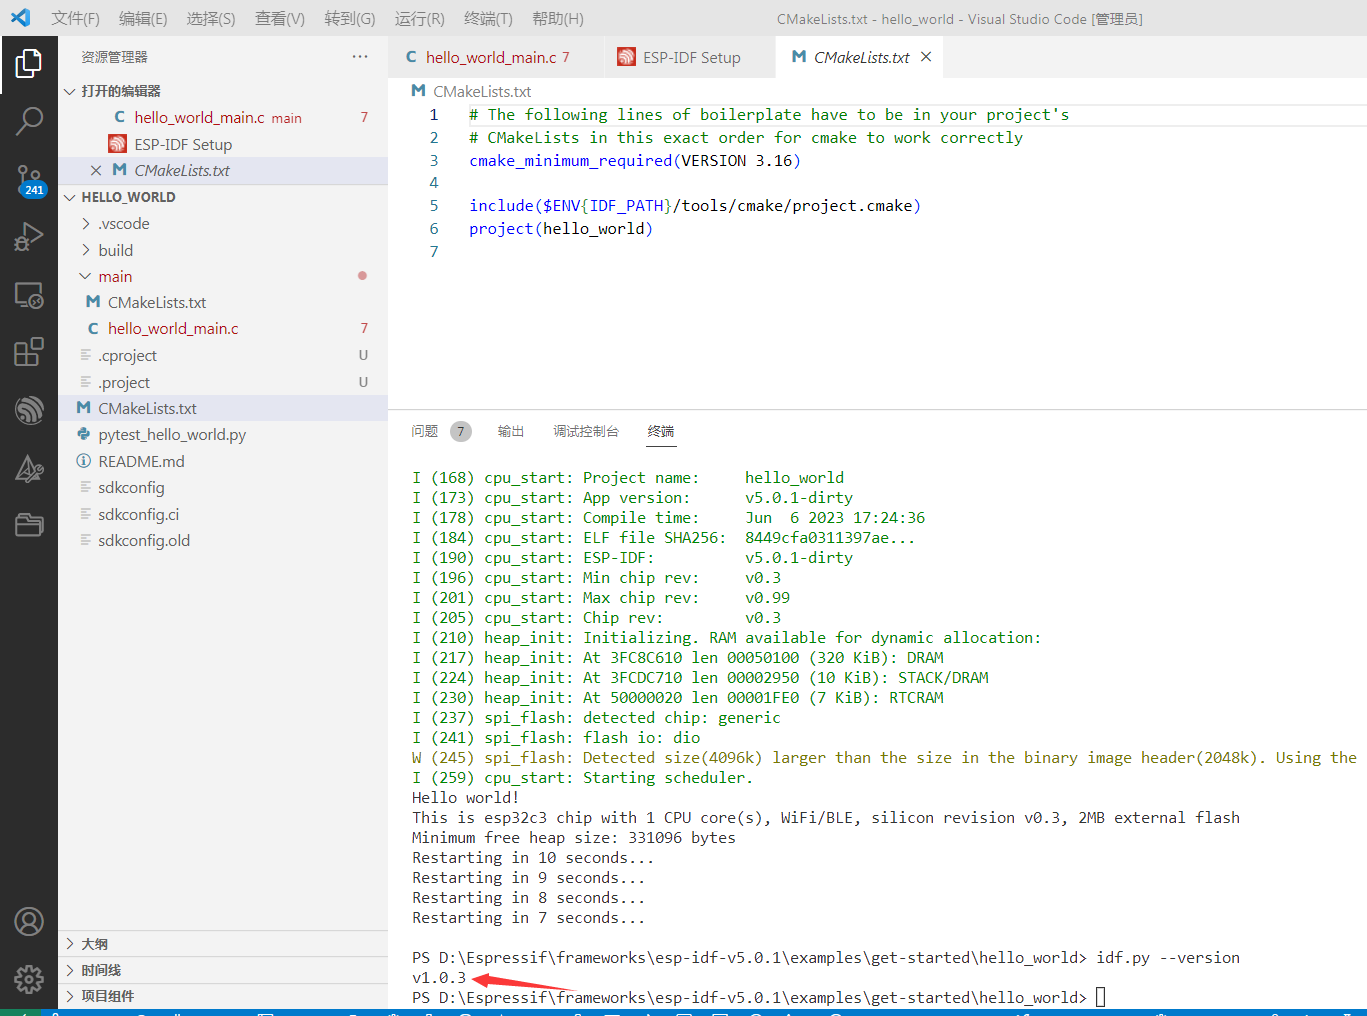Close the CMakeLists.txt editor tab

coord(926,57)
